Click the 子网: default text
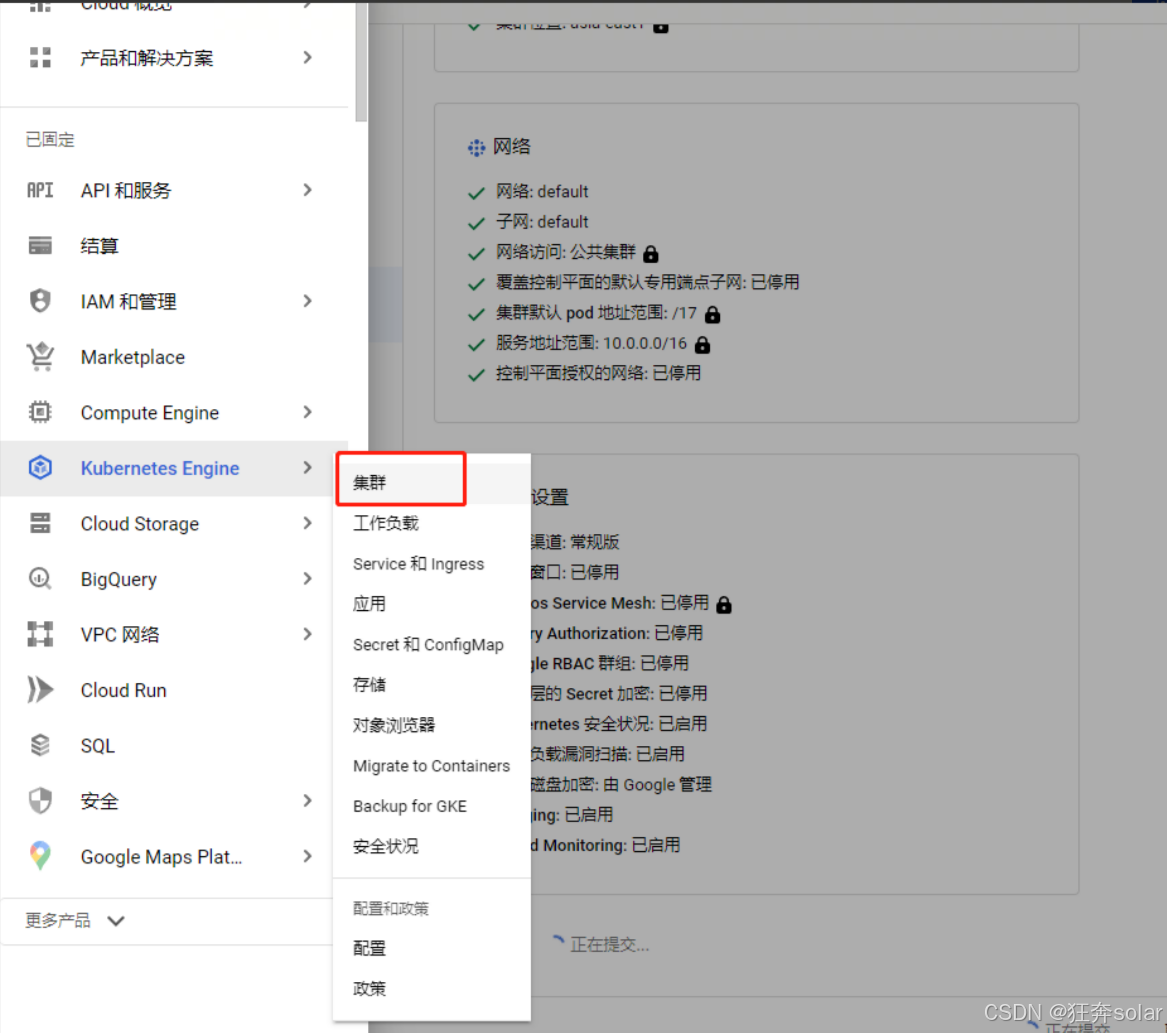 pos(542,222)
